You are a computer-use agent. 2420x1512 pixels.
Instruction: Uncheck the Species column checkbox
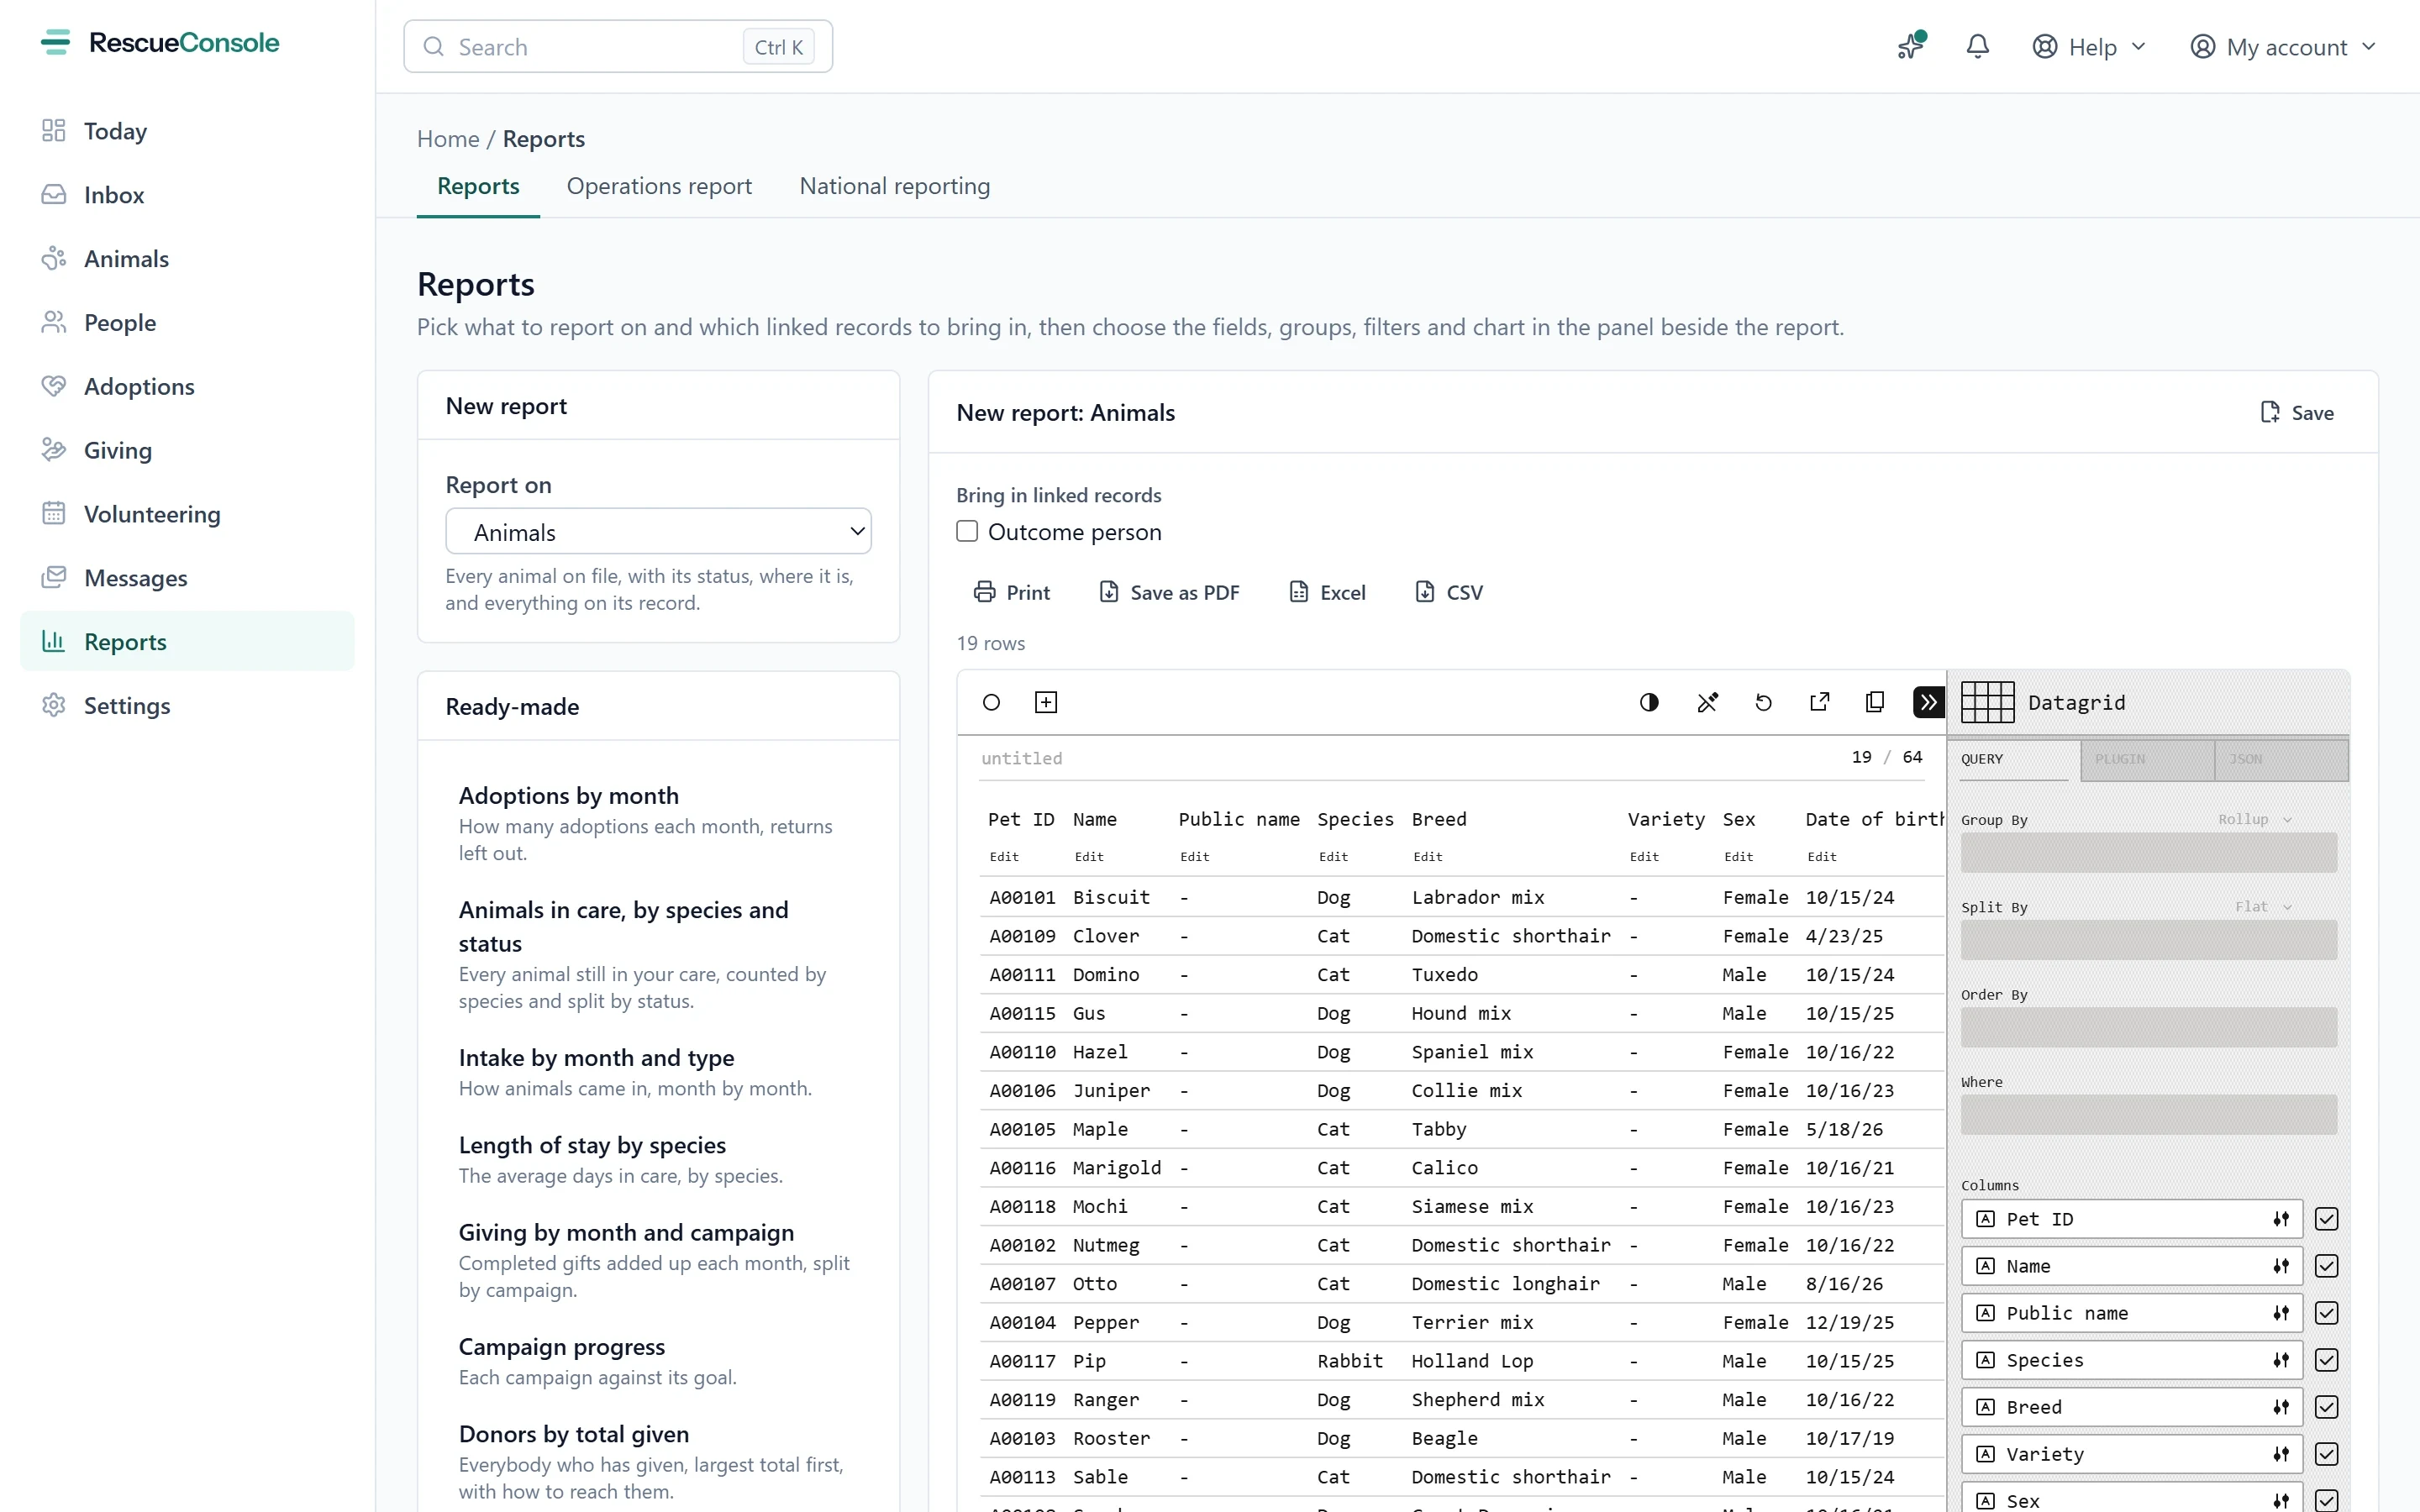click(2326, 1360)
